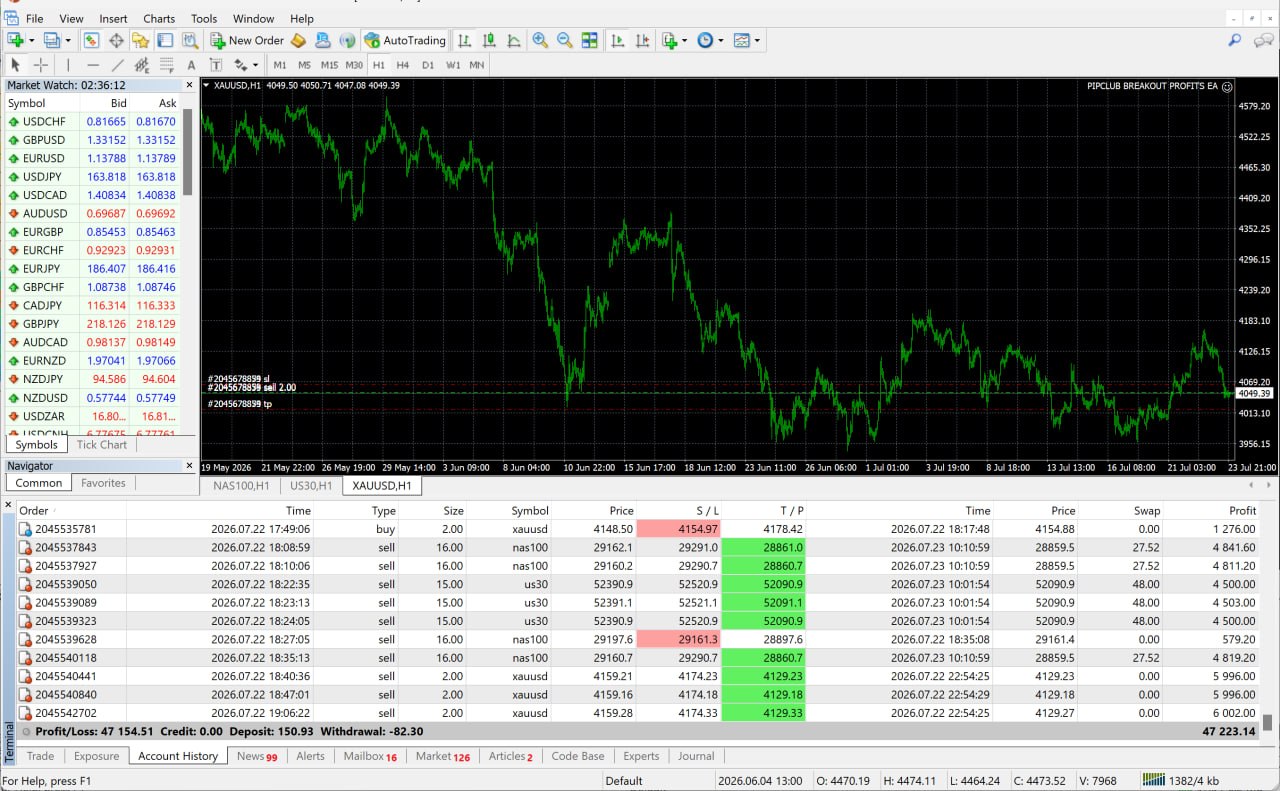Viewport: 1280px width, 791px height.
Task: Toggle the AutoTrading button
Action: [x=405, y=40]
